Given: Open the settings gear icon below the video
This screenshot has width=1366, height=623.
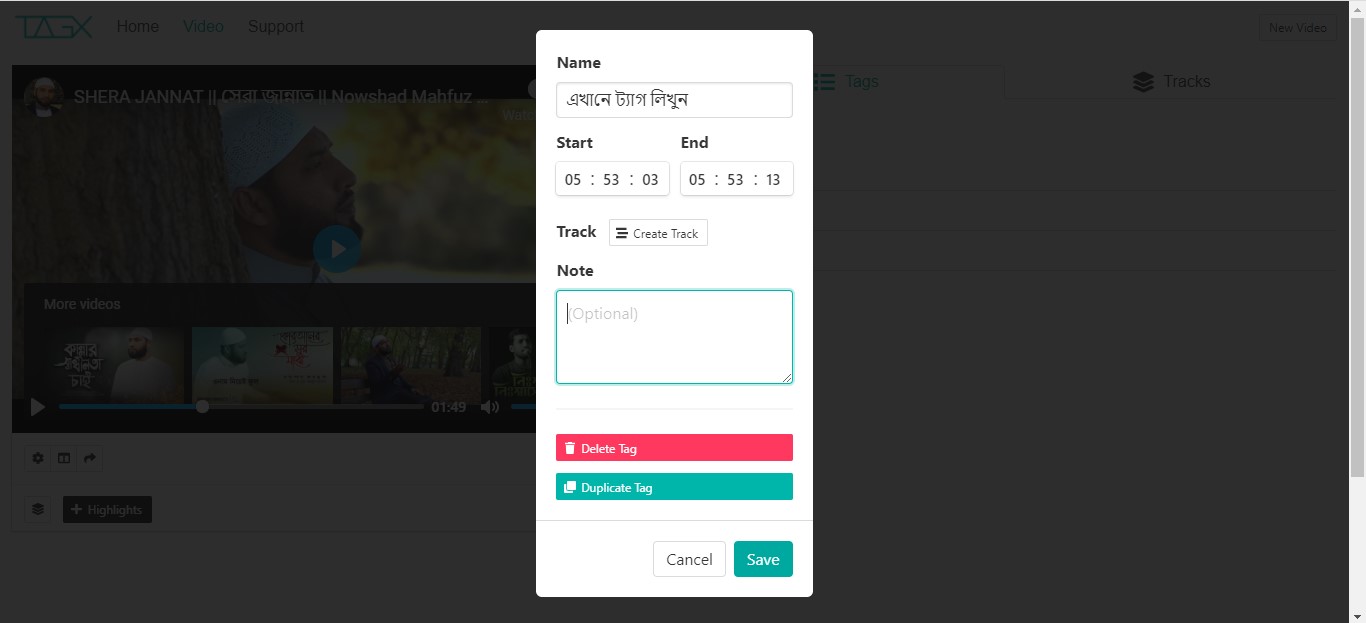Looking at the screenshot, I should [x=38, y=458].
